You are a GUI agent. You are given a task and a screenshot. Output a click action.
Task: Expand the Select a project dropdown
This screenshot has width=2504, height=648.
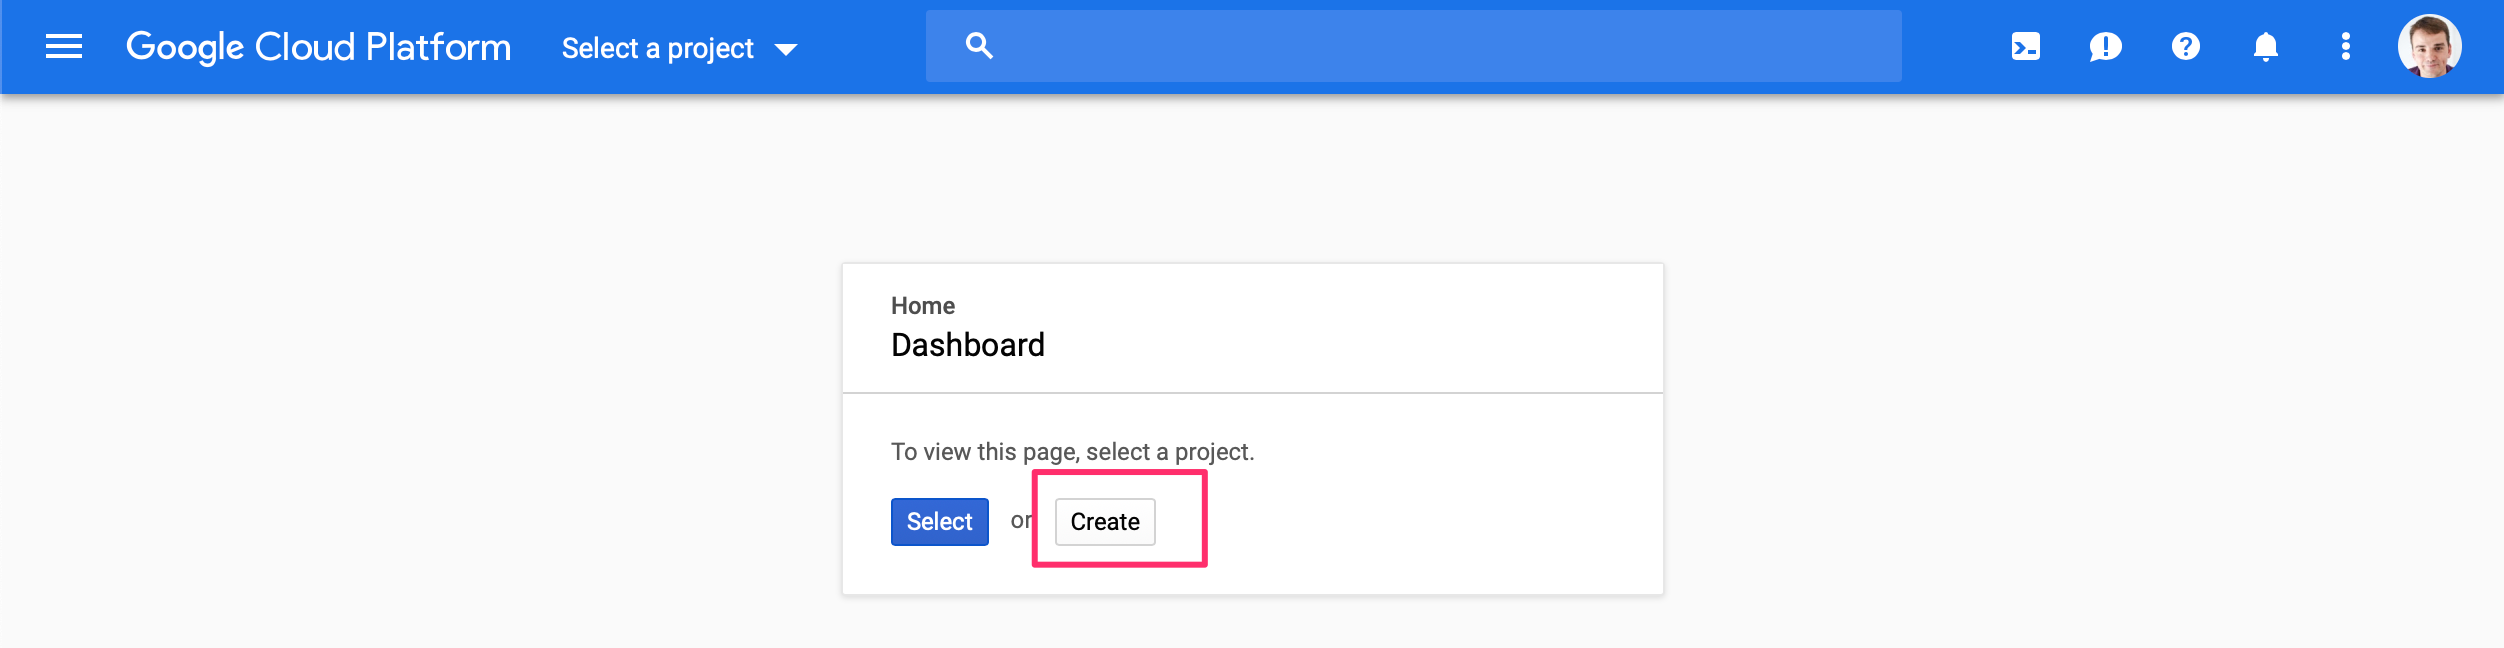pyautogui.click(x=658, y=47)
